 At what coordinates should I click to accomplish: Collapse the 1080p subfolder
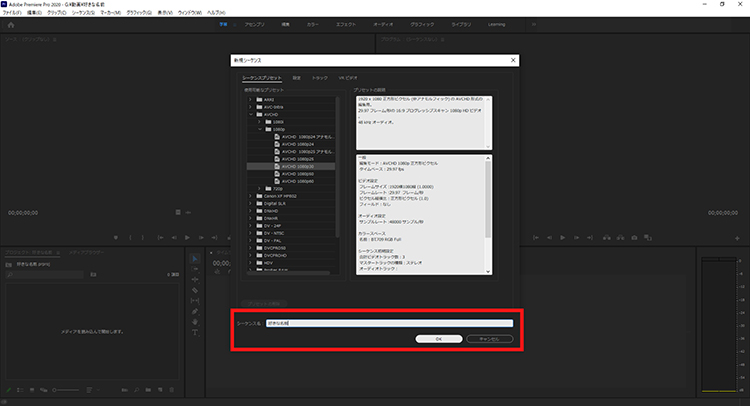(x=259, y=130)
